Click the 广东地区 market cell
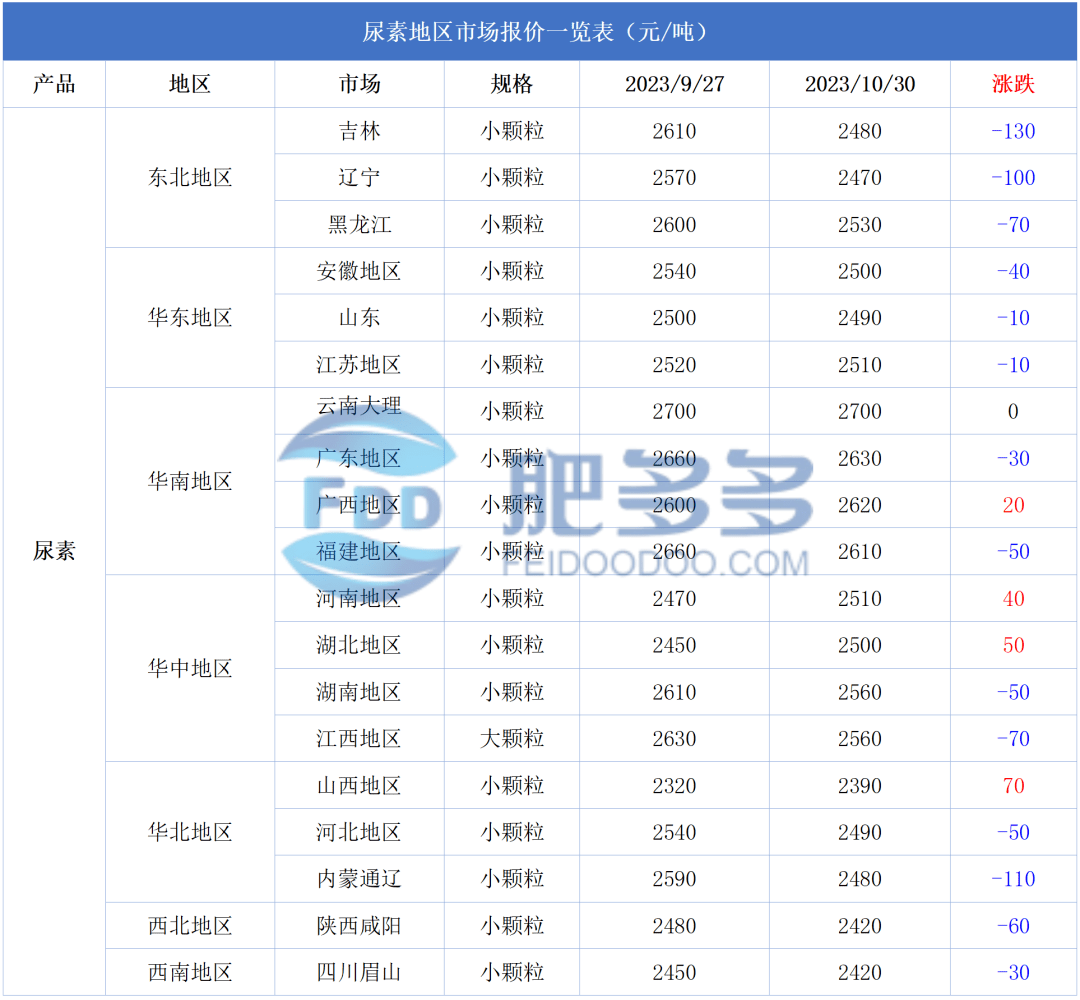This screenshot has width=1080, height=1000. pos(359,458)
